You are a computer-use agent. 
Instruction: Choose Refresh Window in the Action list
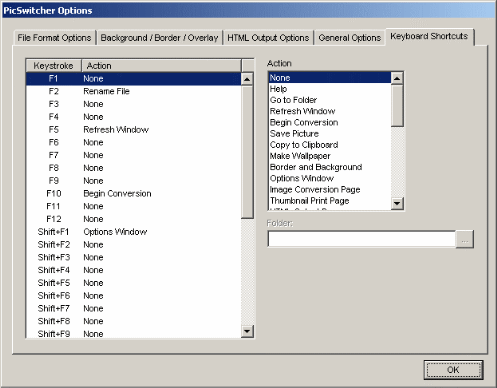tap(330, 111)
